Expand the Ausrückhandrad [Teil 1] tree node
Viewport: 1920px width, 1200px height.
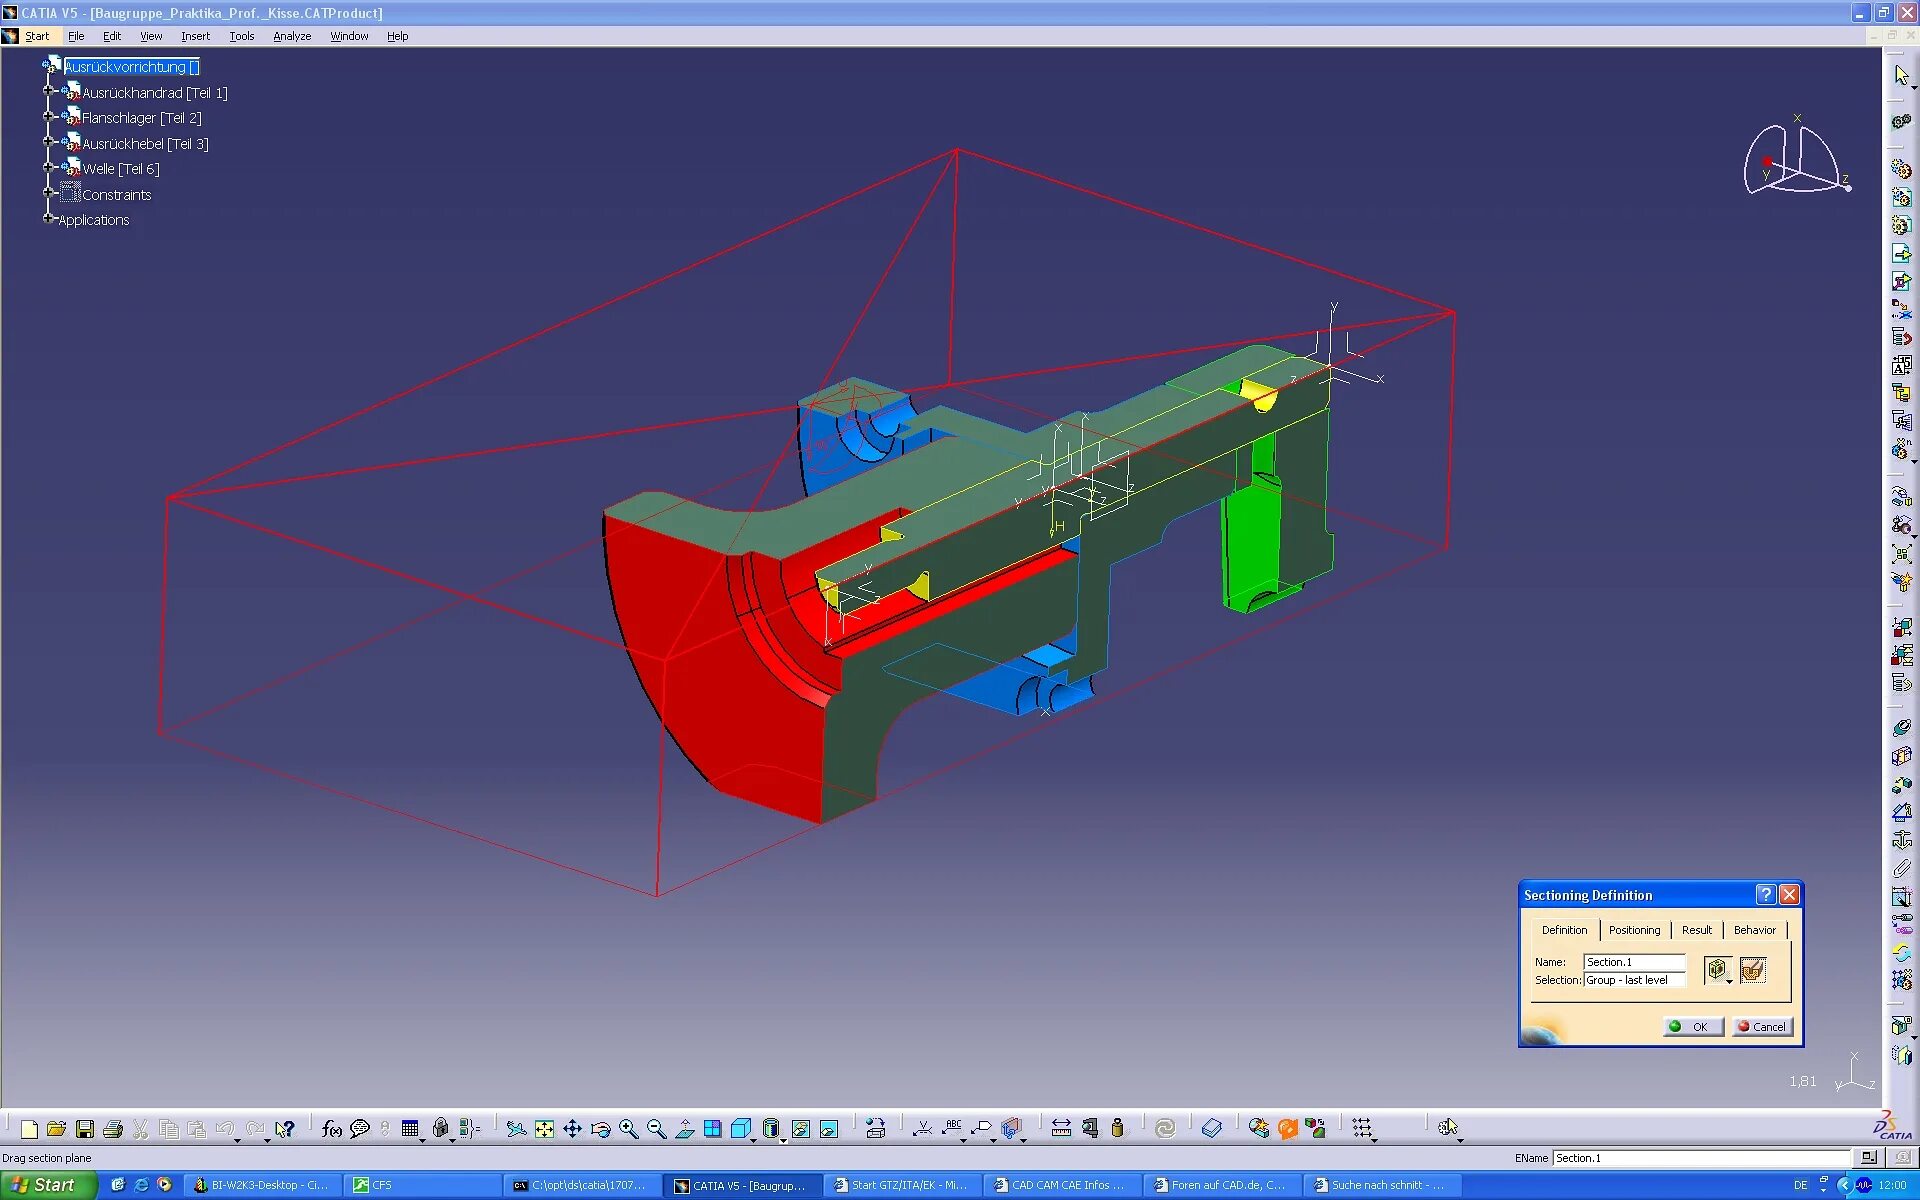tap(48, 91)
